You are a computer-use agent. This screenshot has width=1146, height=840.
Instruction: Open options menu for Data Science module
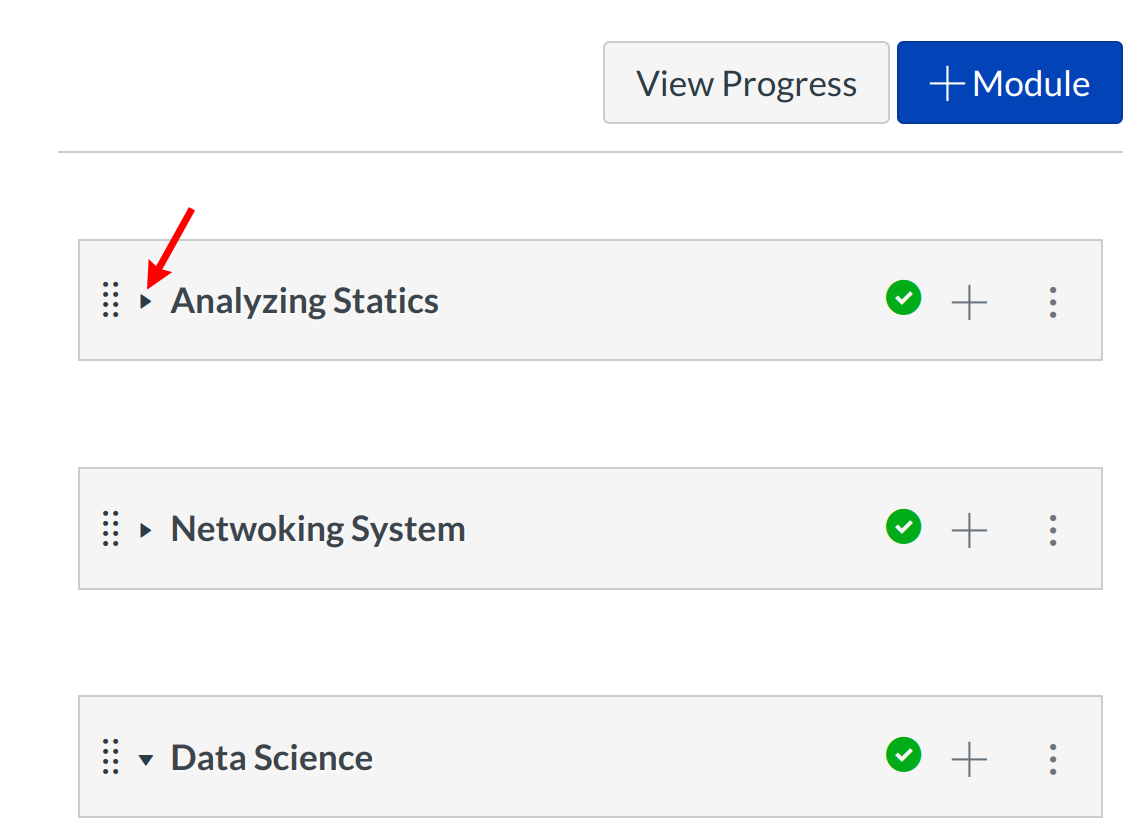pos(1053,759)
